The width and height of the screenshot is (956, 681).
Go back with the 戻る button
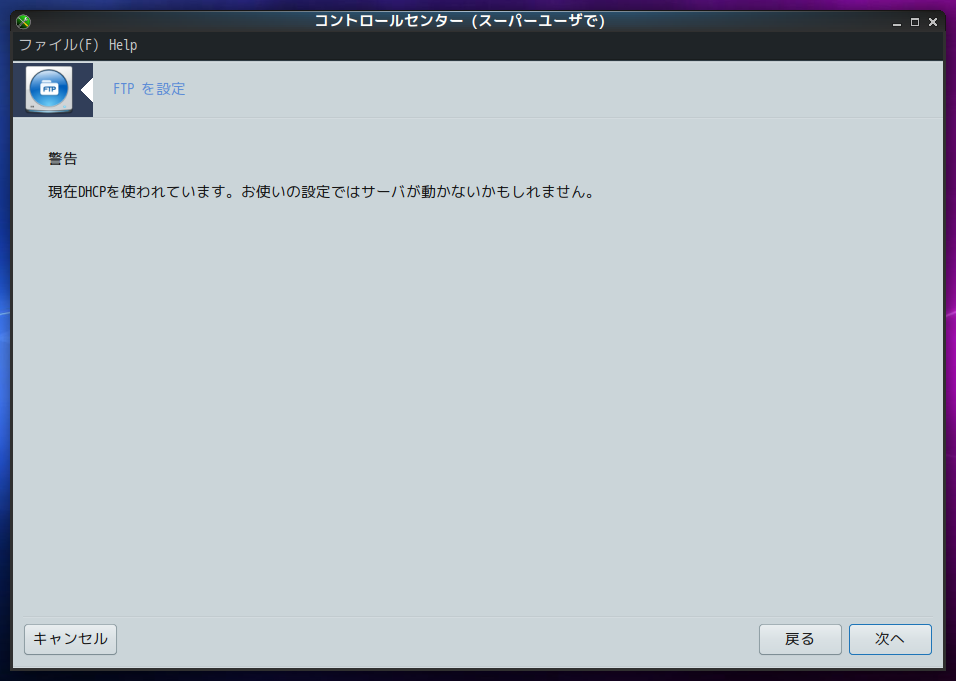(x=800, y=639)
